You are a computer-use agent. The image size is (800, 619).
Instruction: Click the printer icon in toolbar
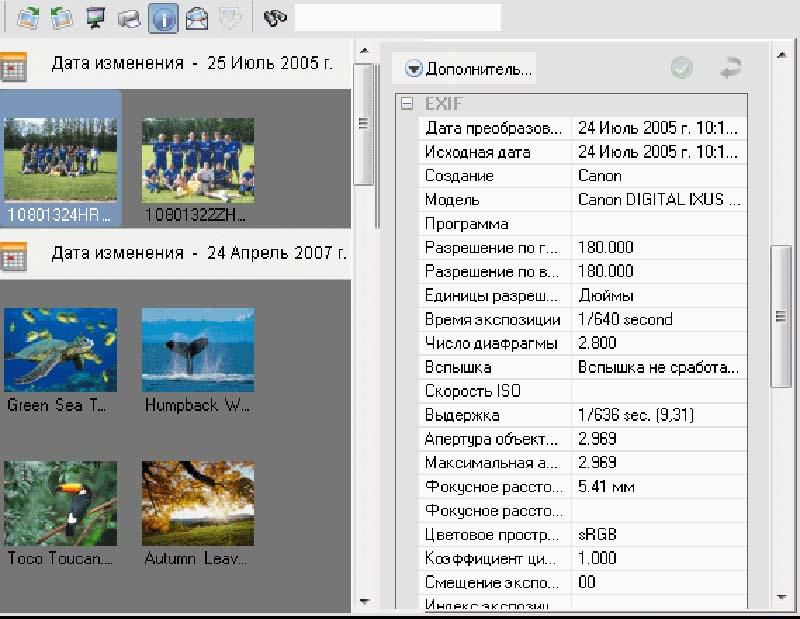129,17
